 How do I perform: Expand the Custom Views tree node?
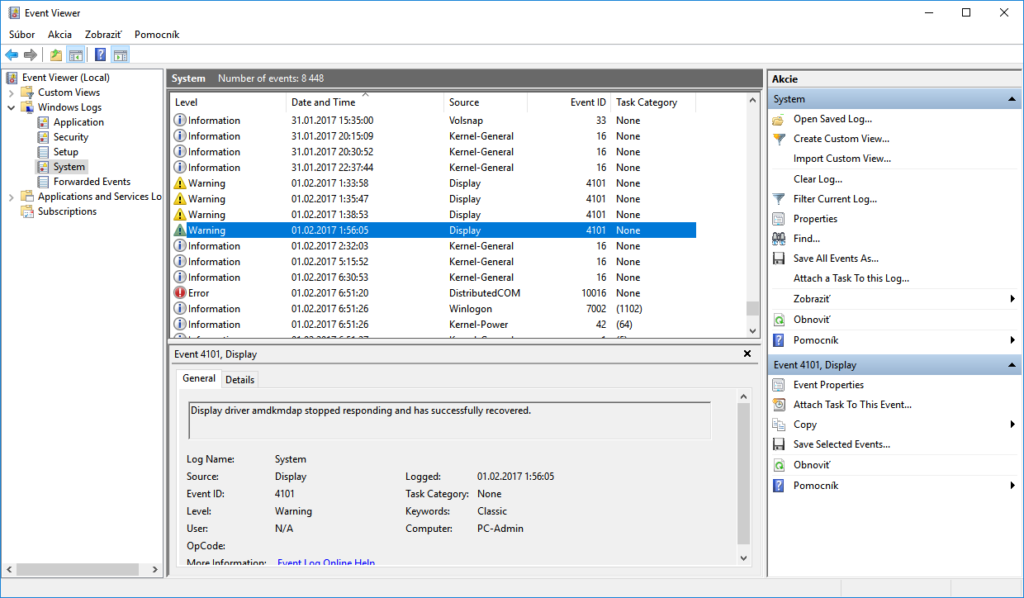click(11, 92)
